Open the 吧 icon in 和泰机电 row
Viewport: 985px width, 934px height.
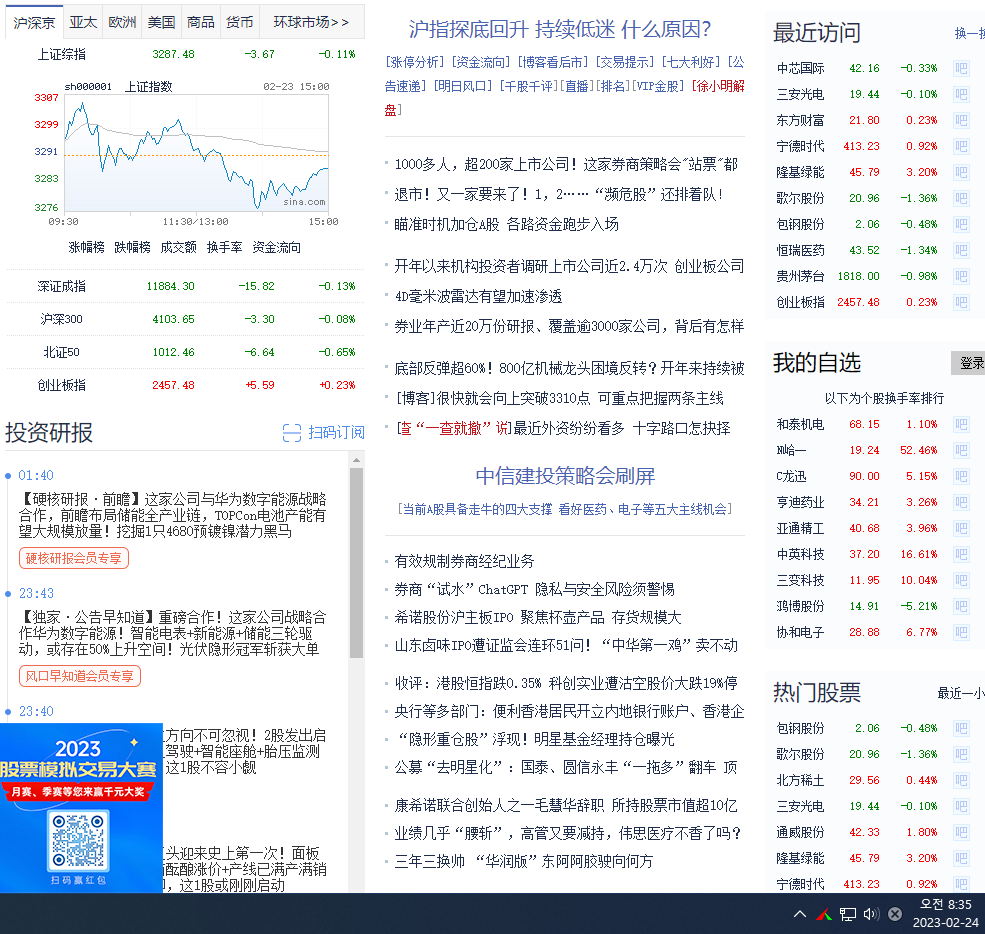(x=961, y=424)
